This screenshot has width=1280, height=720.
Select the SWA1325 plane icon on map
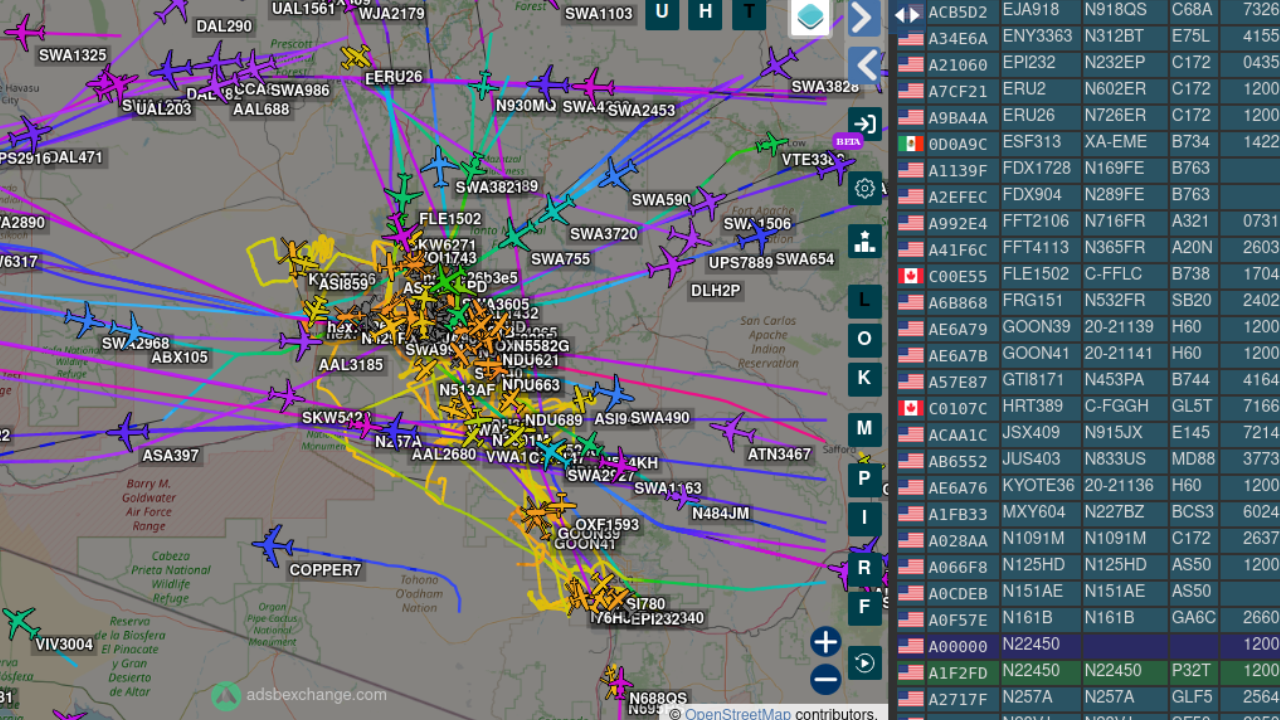[x=24, y=32]
